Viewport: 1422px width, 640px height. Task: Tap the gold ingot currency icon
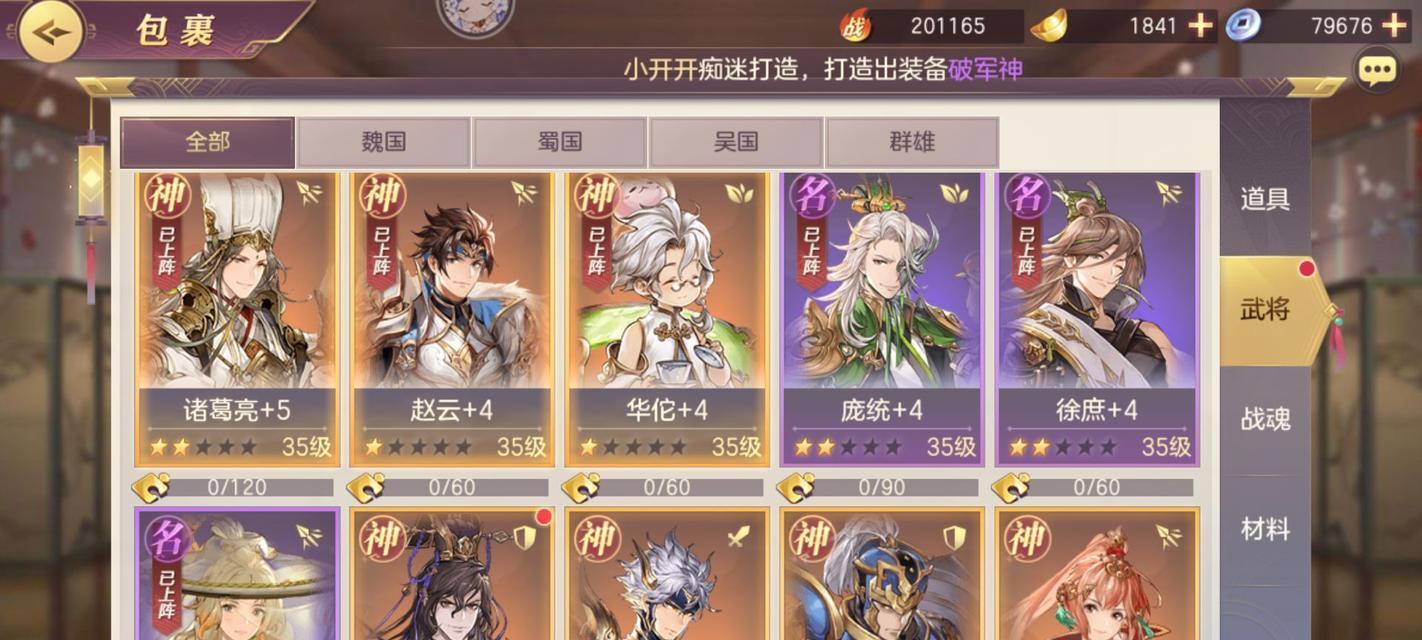click(1049, 25)
